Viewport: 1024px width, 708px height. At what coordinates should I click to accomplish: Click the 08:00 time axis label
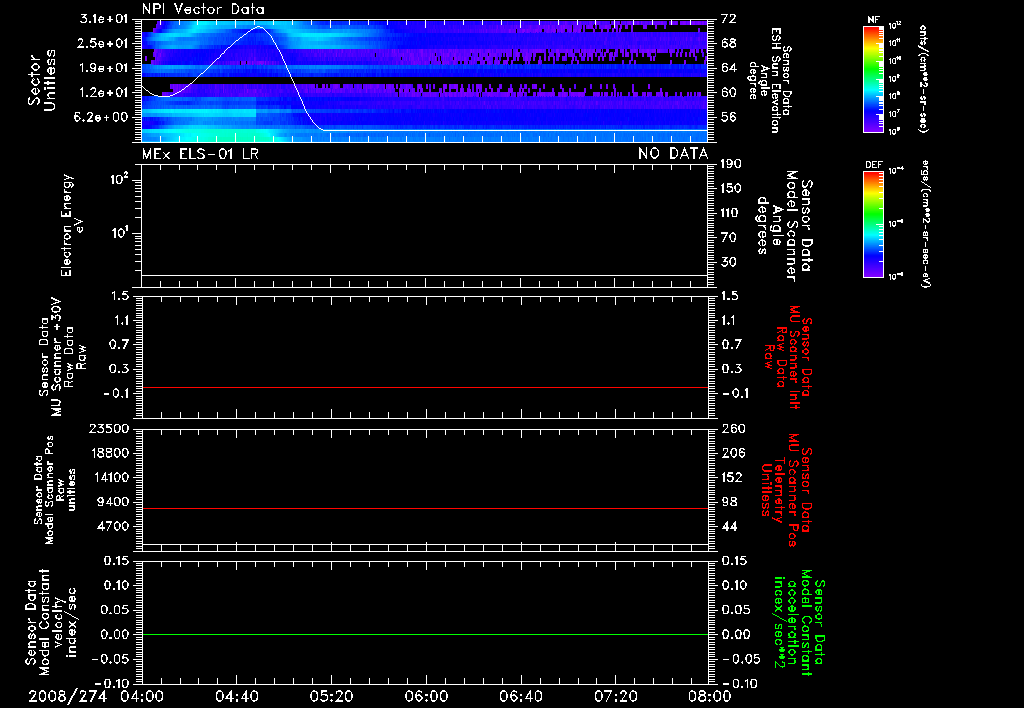pyautogui.click(x=709, y=696)
